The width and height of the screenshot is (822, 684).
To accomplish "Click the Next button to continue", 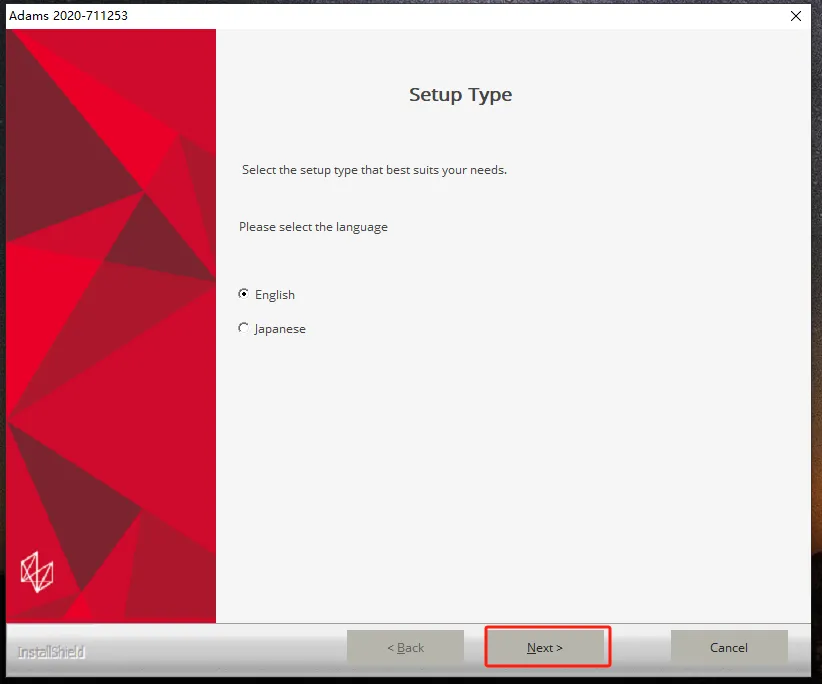I will pos(547,647).
